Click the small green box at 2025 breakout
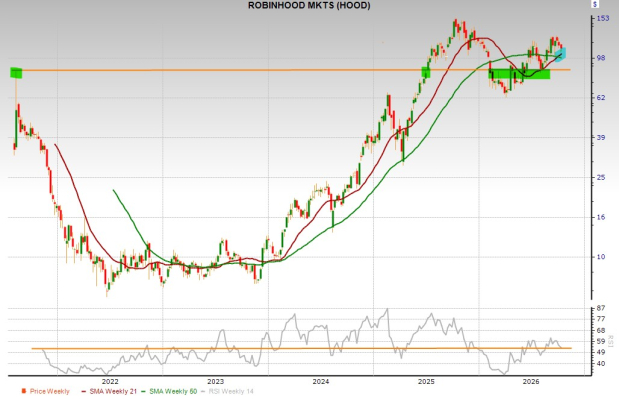Viewport: 619px width, 399px height. 426,72
